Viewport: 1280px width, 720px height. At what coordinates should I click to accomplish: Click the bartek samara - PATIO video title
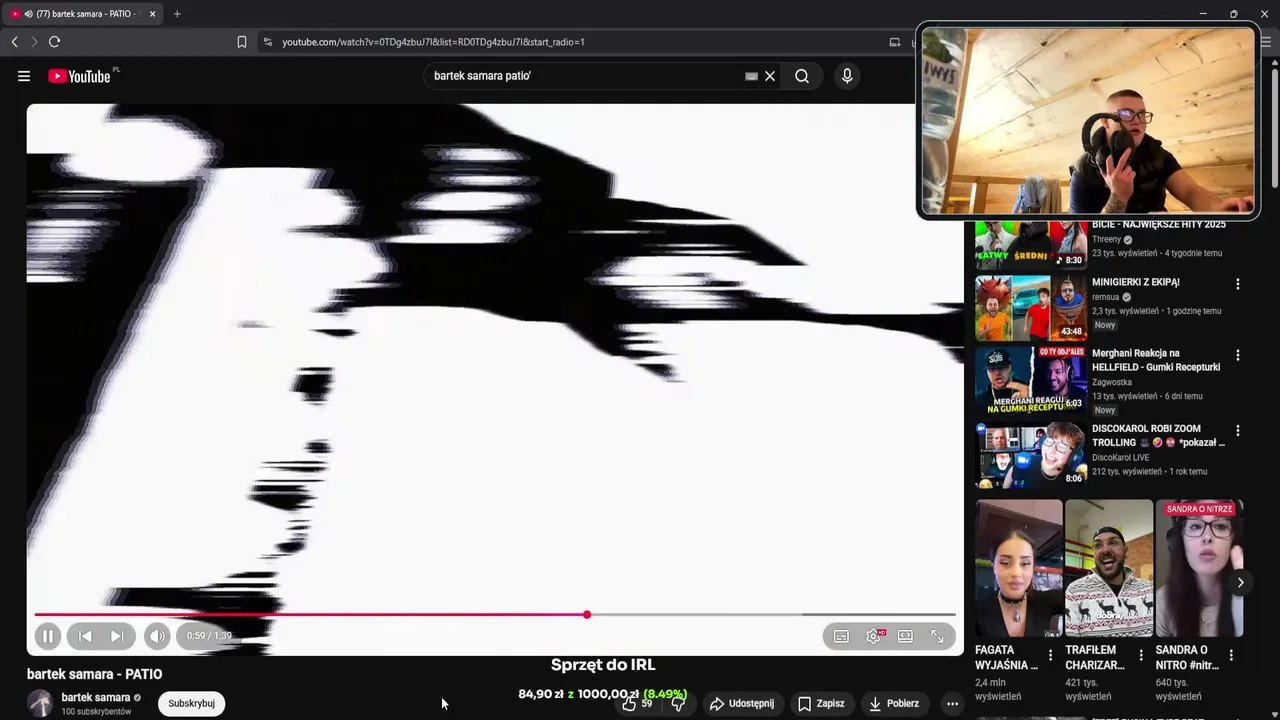tap(94, 674)
